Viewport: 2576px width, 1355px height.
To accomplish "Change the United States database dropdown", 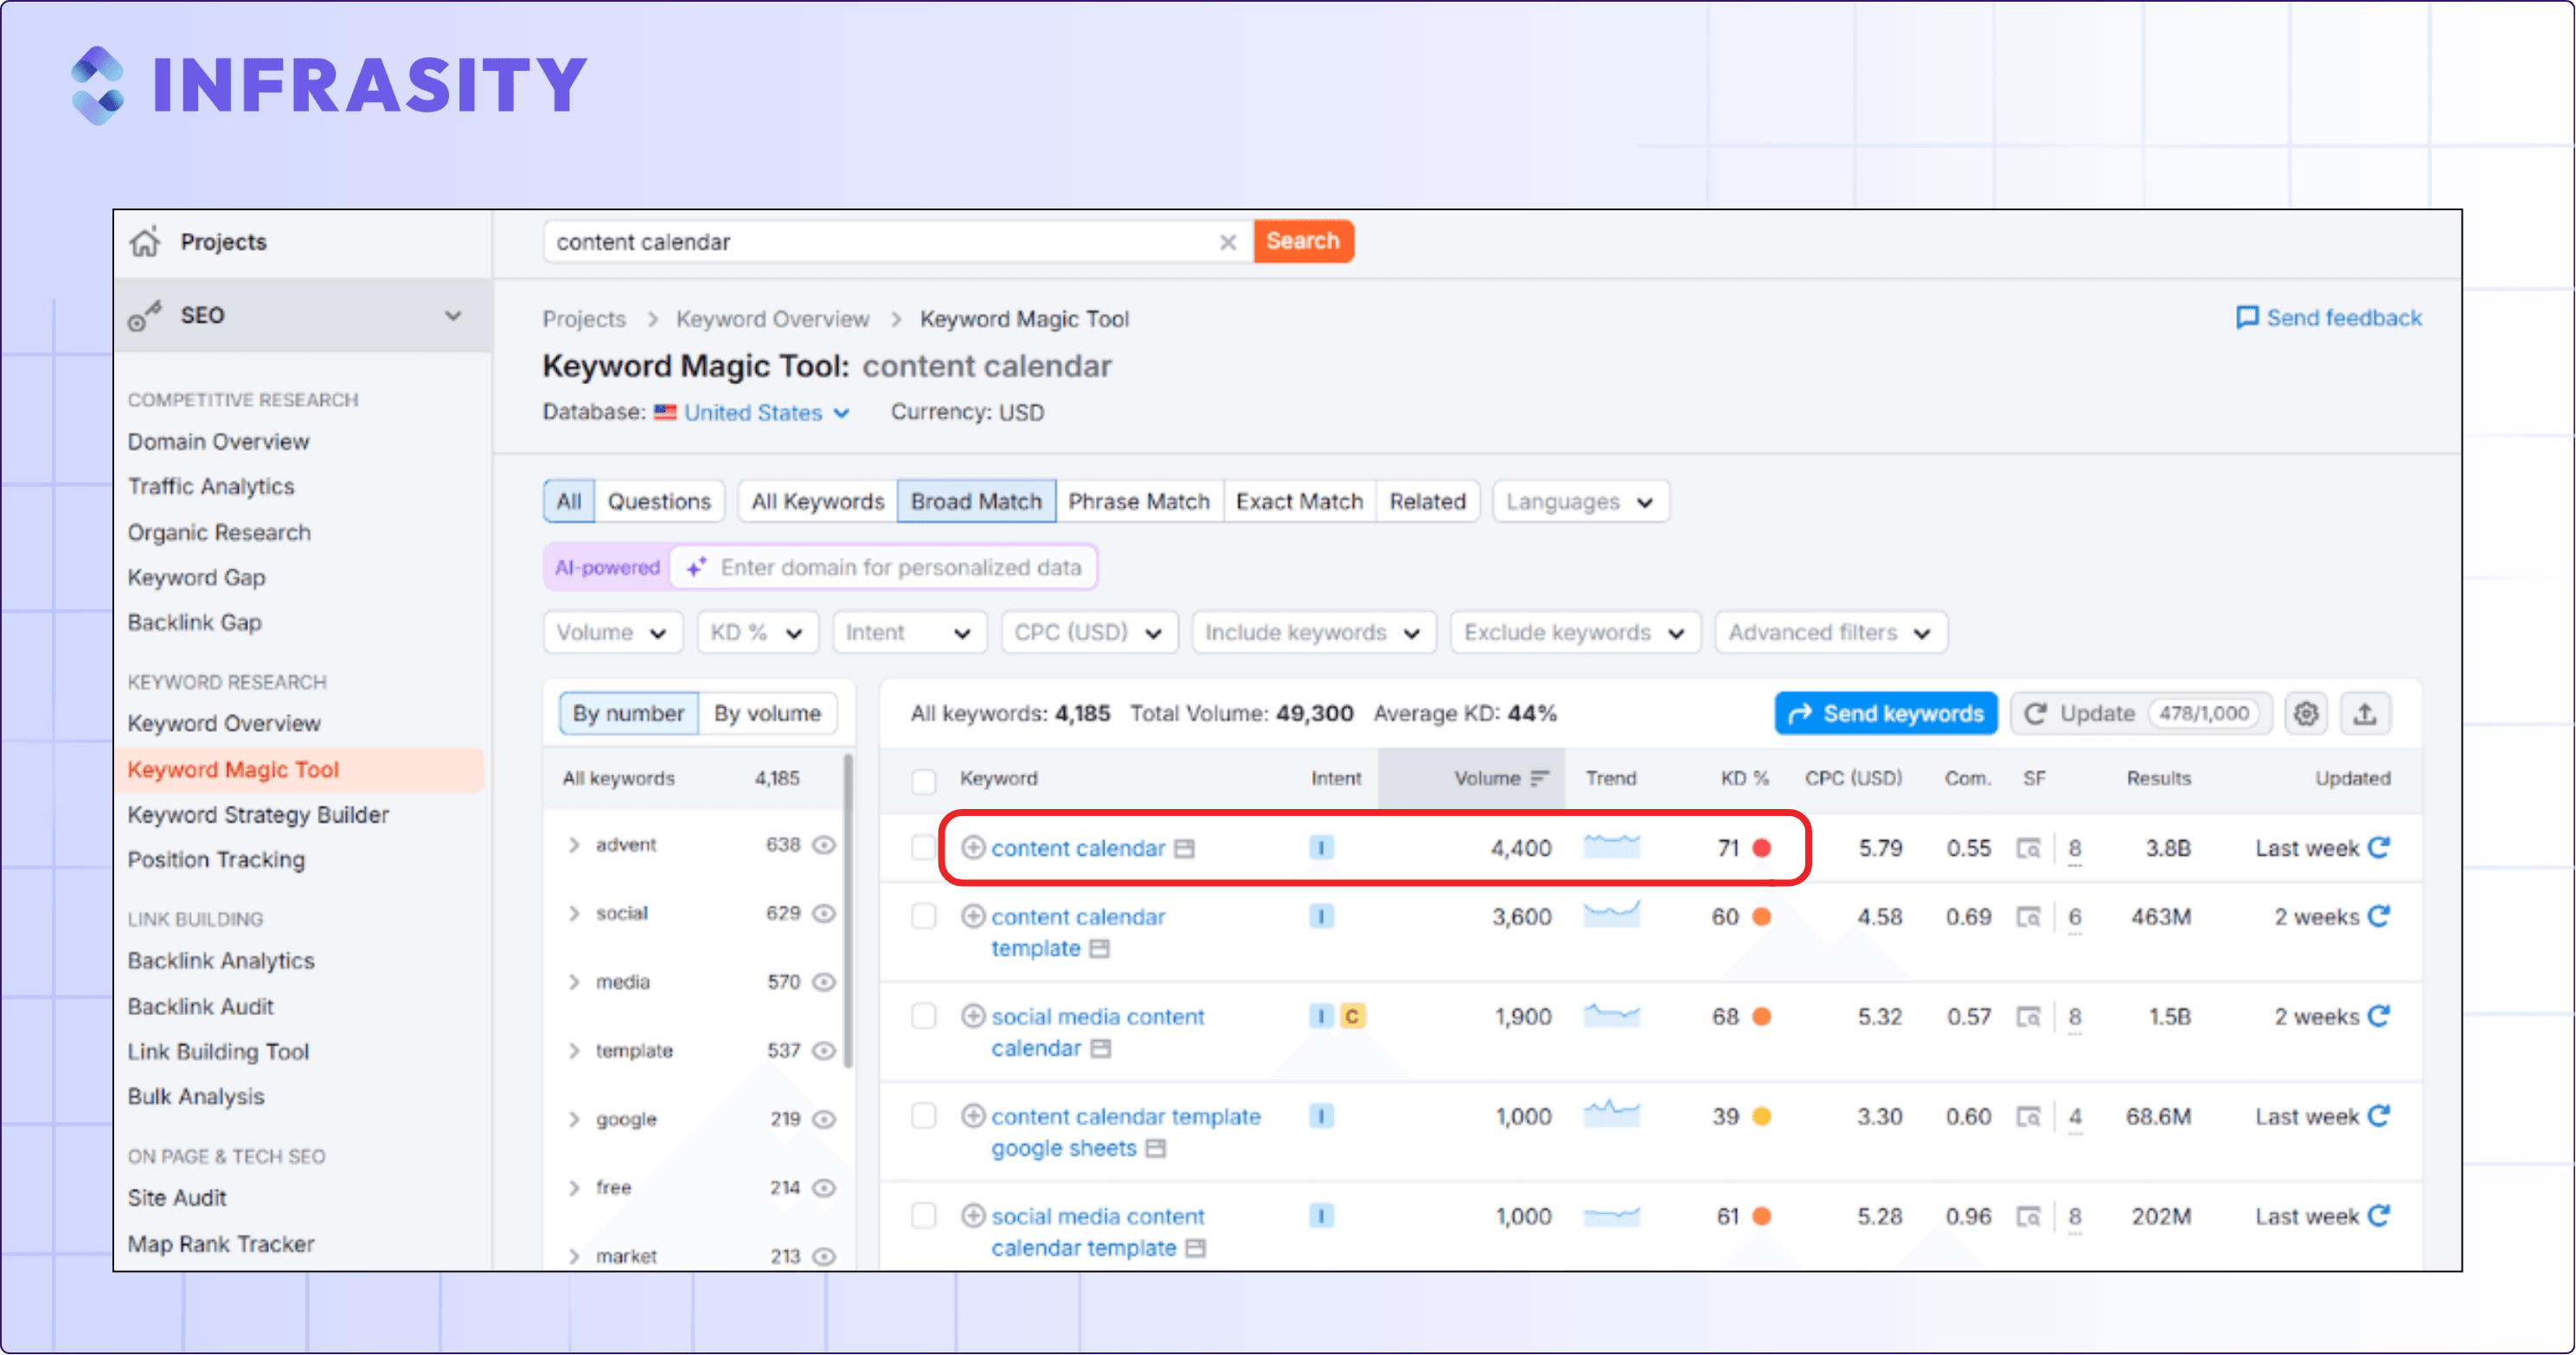I will pyautogui.click(x=752, y=412).
